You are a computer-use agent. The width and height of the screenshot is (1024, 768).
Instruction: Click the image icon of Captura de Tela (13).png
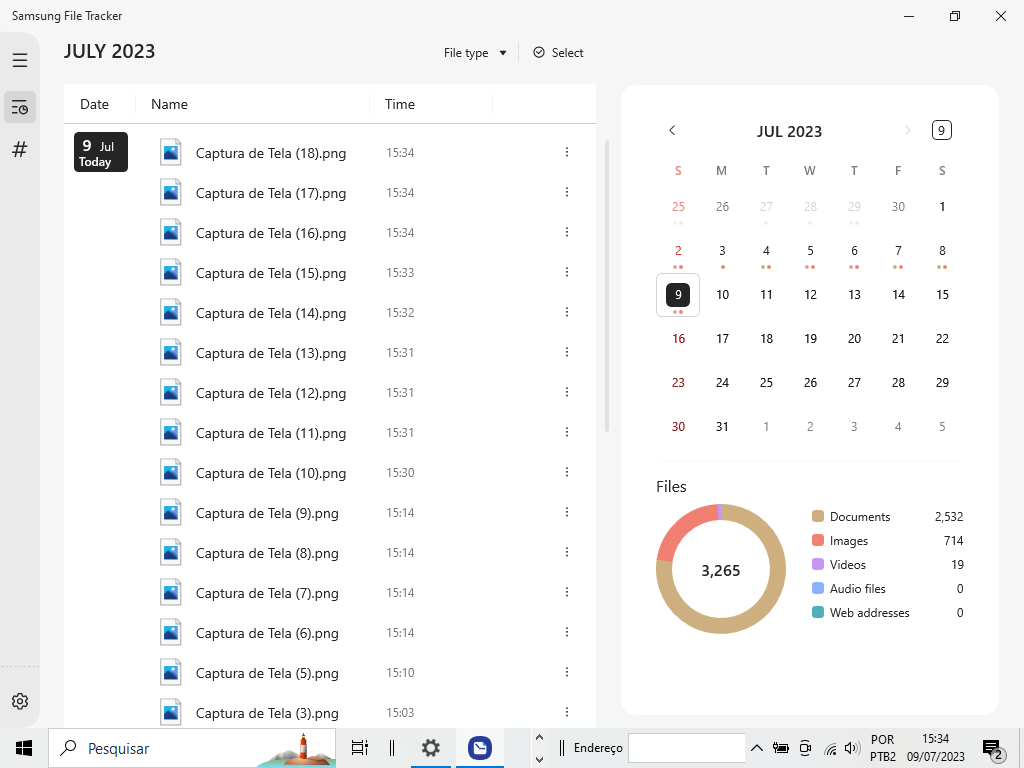[x=171, y=353]
